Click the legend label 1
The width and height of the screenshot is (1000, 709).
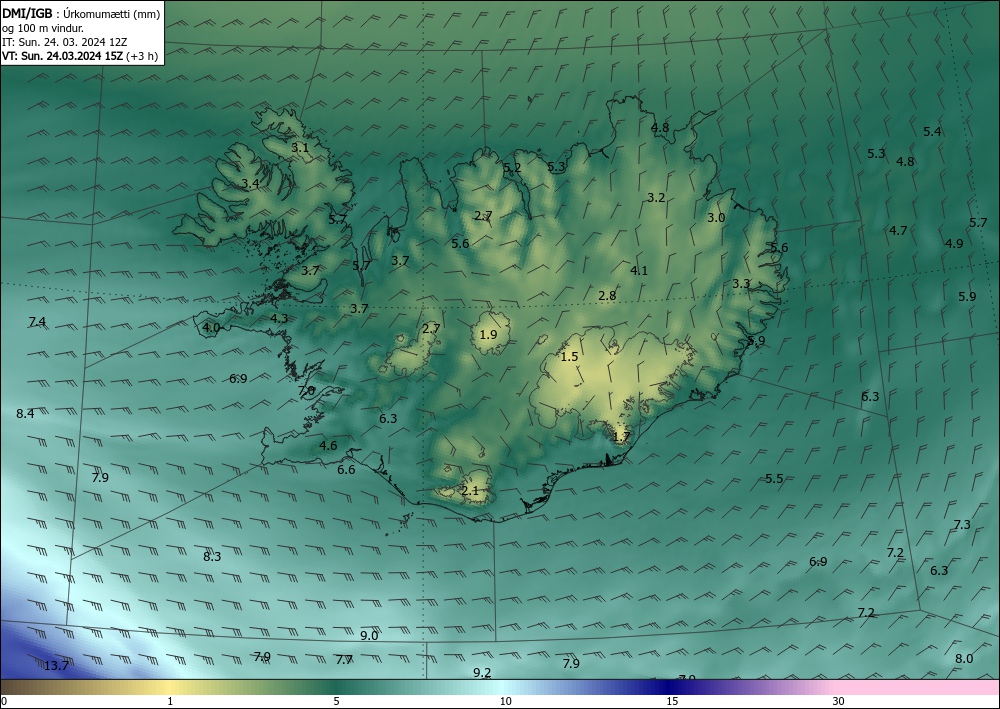(x=170, y=701)
